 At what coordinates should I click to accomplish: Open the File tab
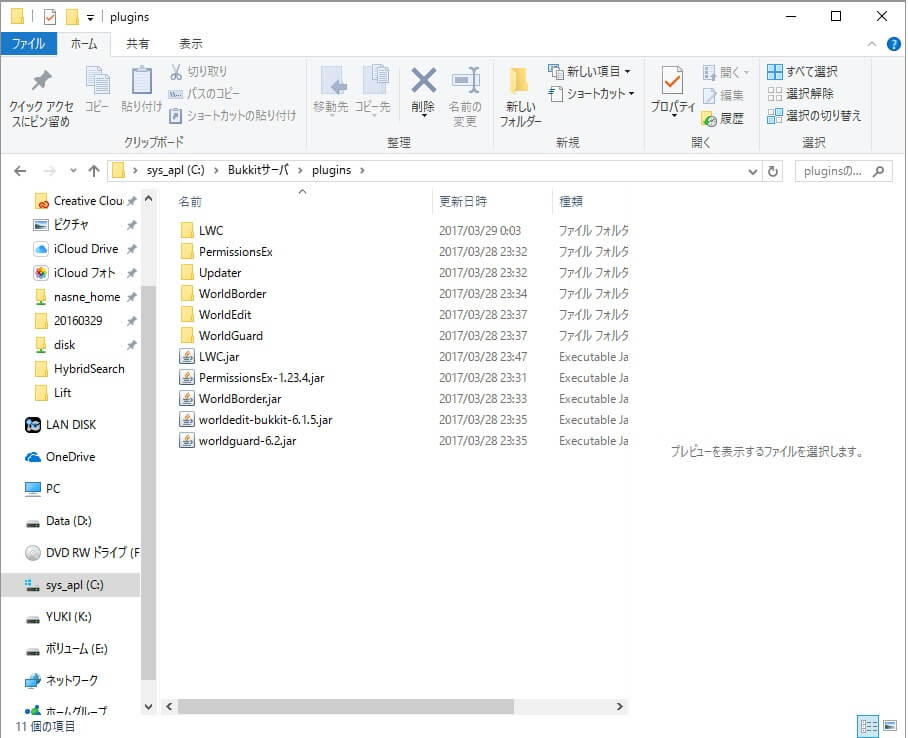(28, 44)
